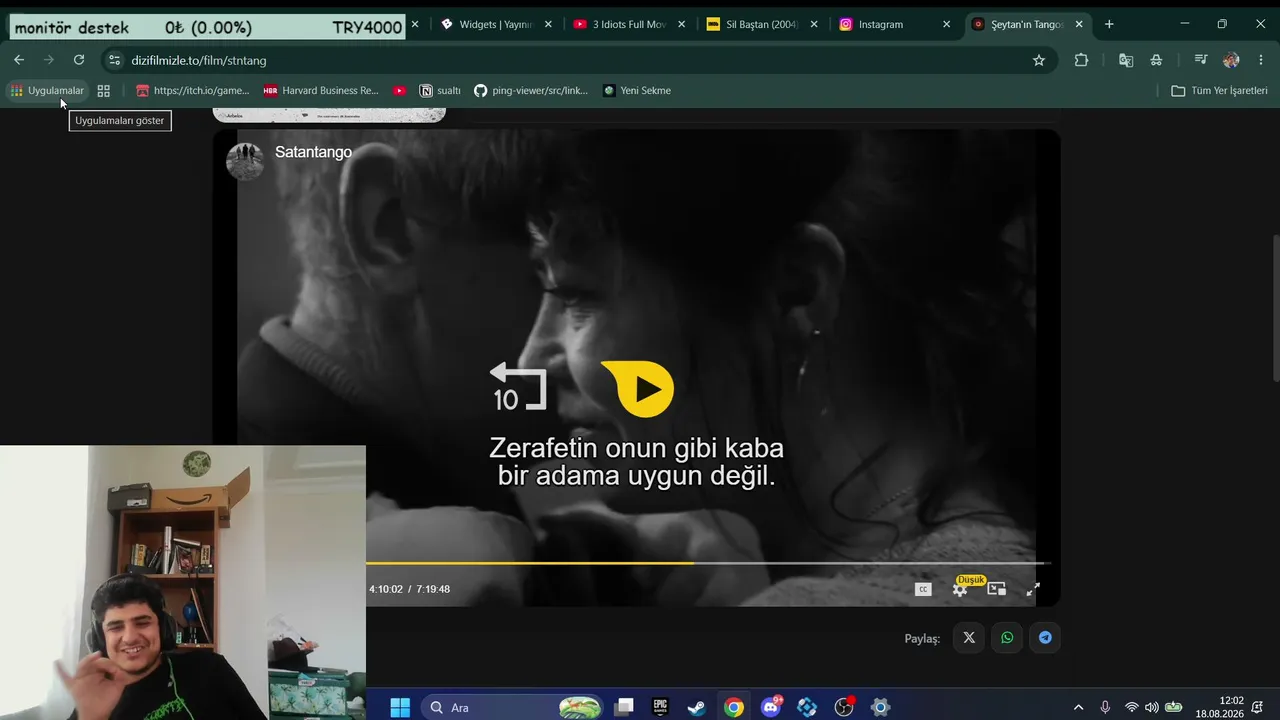
Task: Open the sualtı bookmark
Action: 440,90
